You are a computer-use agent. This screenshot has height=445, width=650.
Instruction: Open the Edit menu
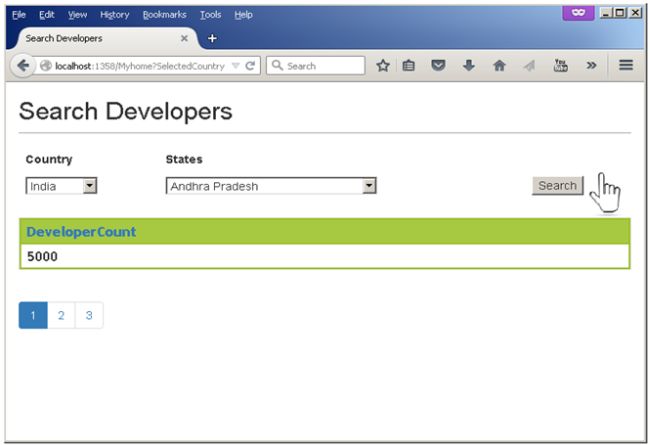[47, 15]
